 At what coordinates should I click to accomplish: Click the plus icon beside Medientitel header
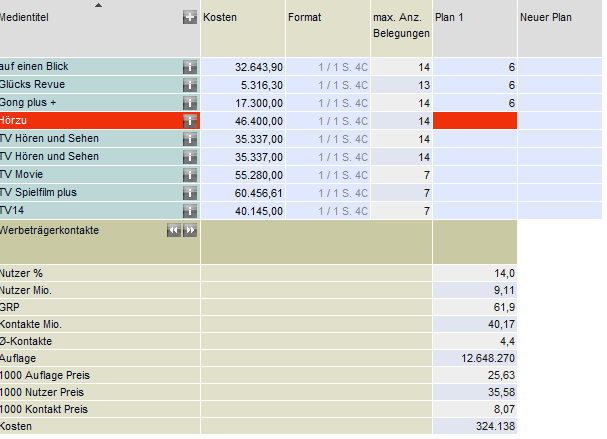[190, 17]
